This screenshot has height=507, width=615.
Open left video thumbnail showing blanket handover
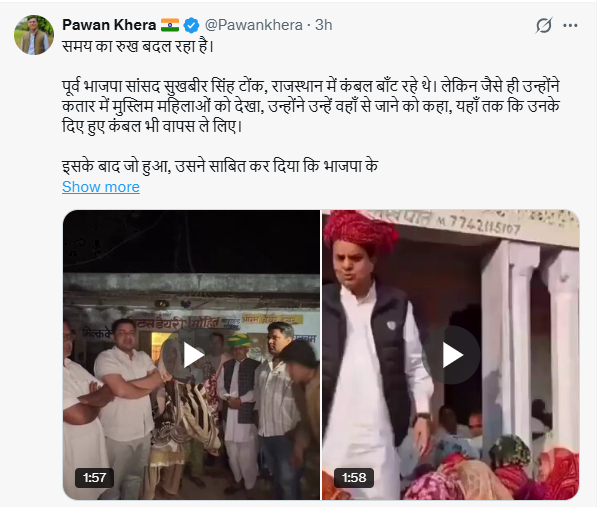[191, 355]
